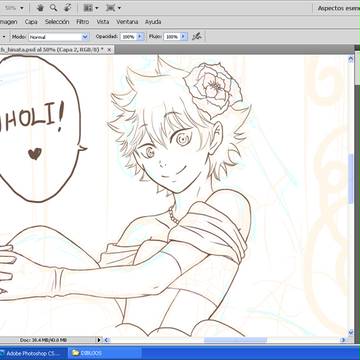The height and width of the screenshot is (360, 360).
Task: Open the Imagen menu
Action: pyautogui.click(x=8, y=22)
